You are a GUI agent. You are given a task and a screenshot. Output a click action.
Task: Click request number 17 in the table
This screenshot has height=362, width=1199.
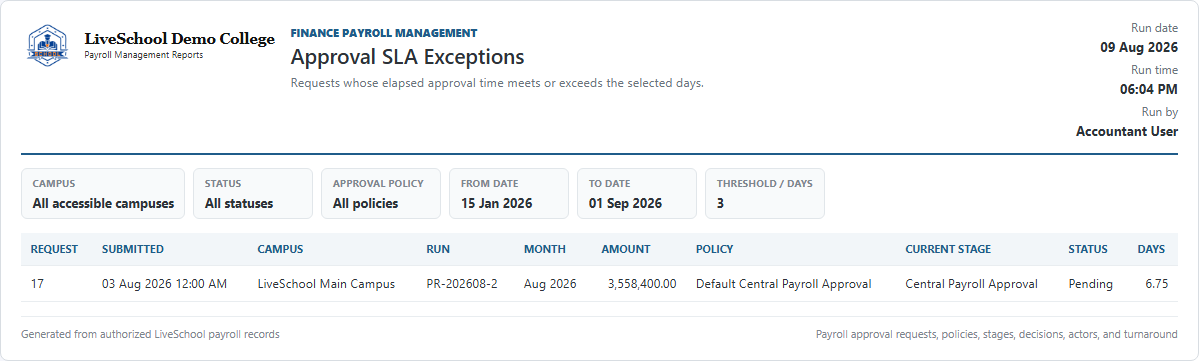(37, 284)
